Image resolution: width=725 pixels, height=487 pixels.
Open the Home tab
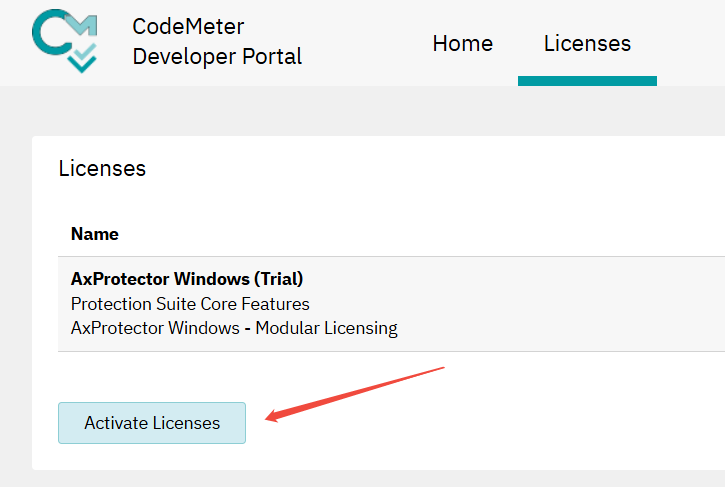pyautogui.click(x=462, y=44)
